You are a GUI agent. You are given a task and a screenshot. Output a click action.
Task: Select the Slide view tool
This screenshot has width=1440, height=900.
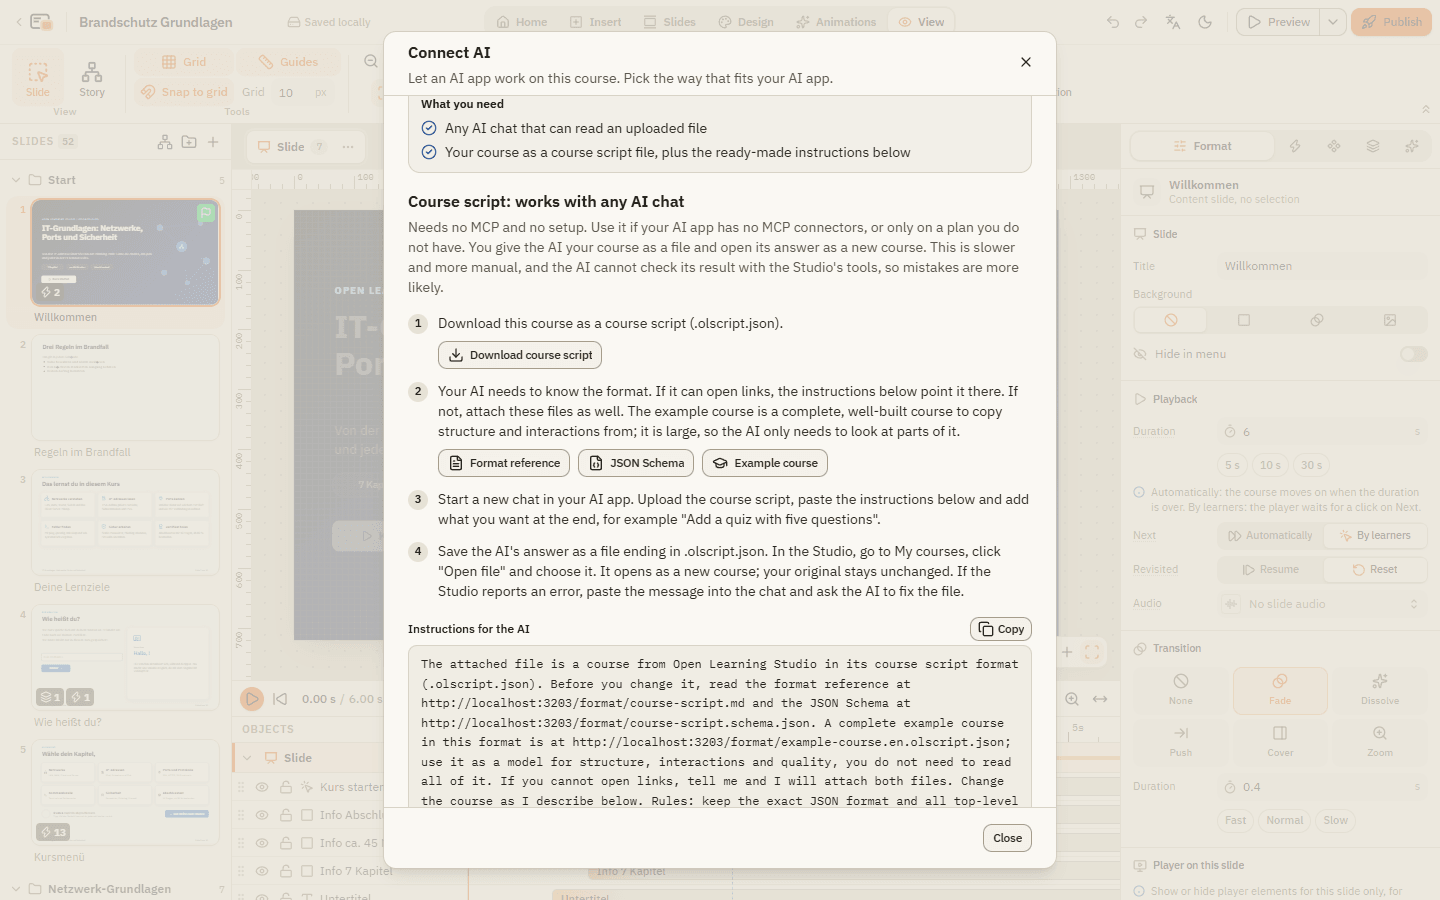tap(38, 78)
